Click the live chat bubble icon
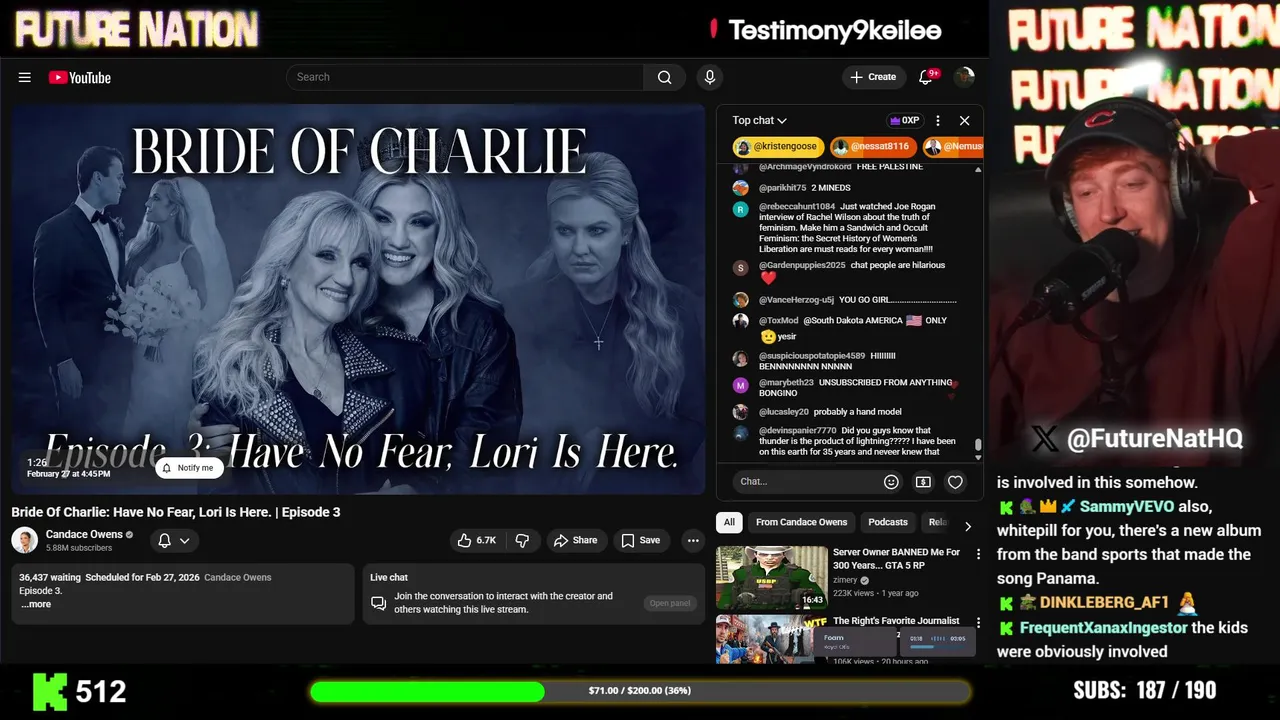The width and height of the screenshot is (1280, 720). 378,603
